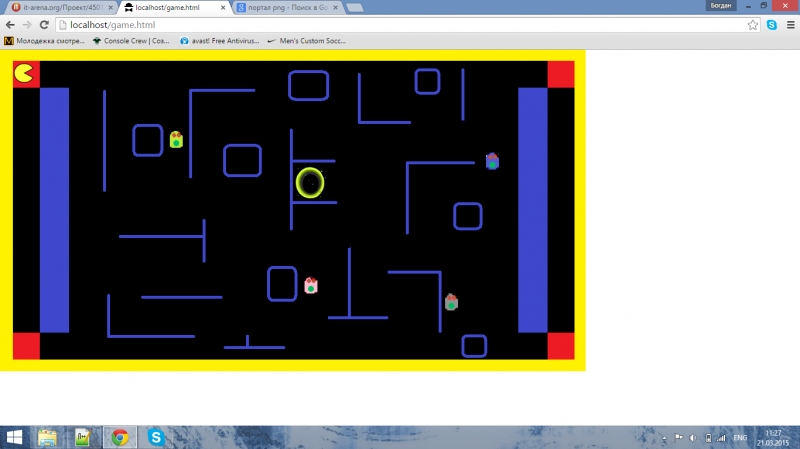Show hidden tray icons arrow
Image resolution: width=800 pixels, height=449 pixels.
click(664, 438)
